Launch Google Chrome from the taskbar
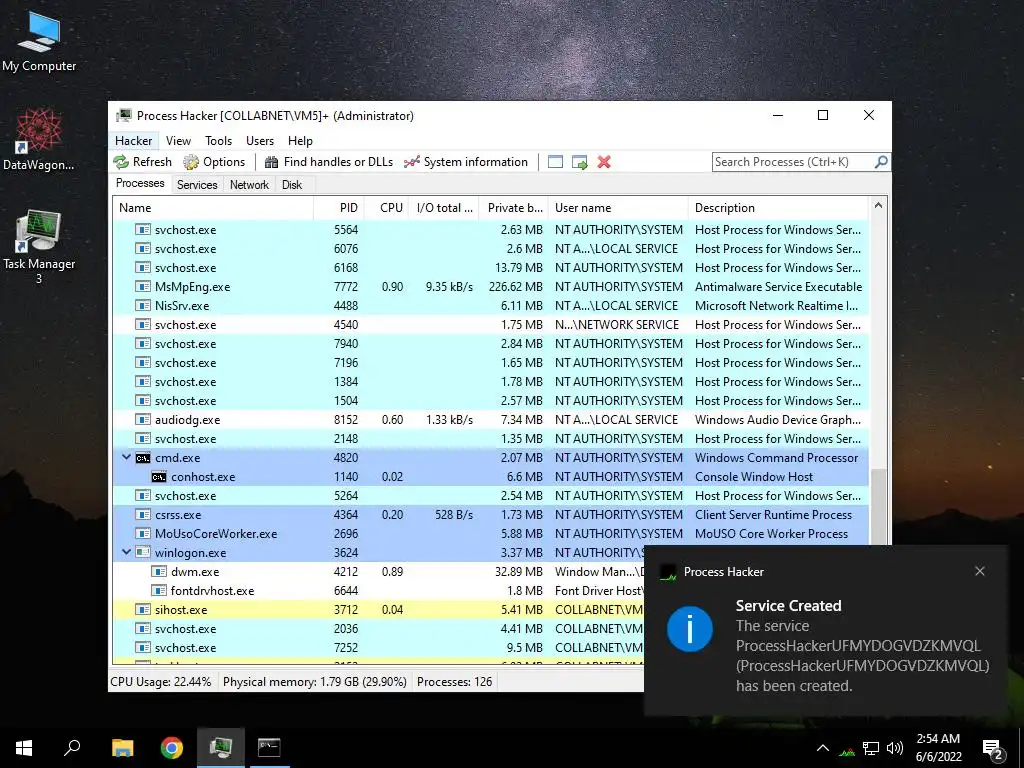Viewport: 1024px width, 768px height. point(172,748)
